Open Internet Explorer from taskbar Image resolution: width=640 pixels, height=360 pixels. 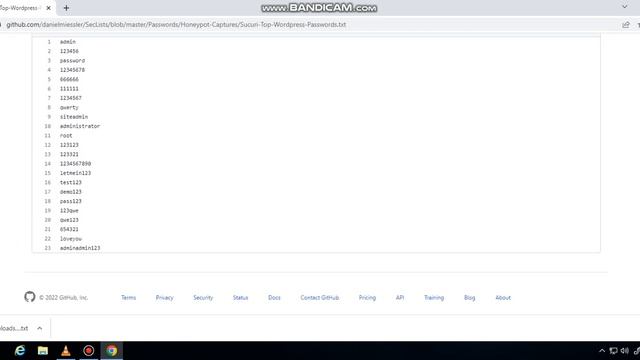[20, 350]
